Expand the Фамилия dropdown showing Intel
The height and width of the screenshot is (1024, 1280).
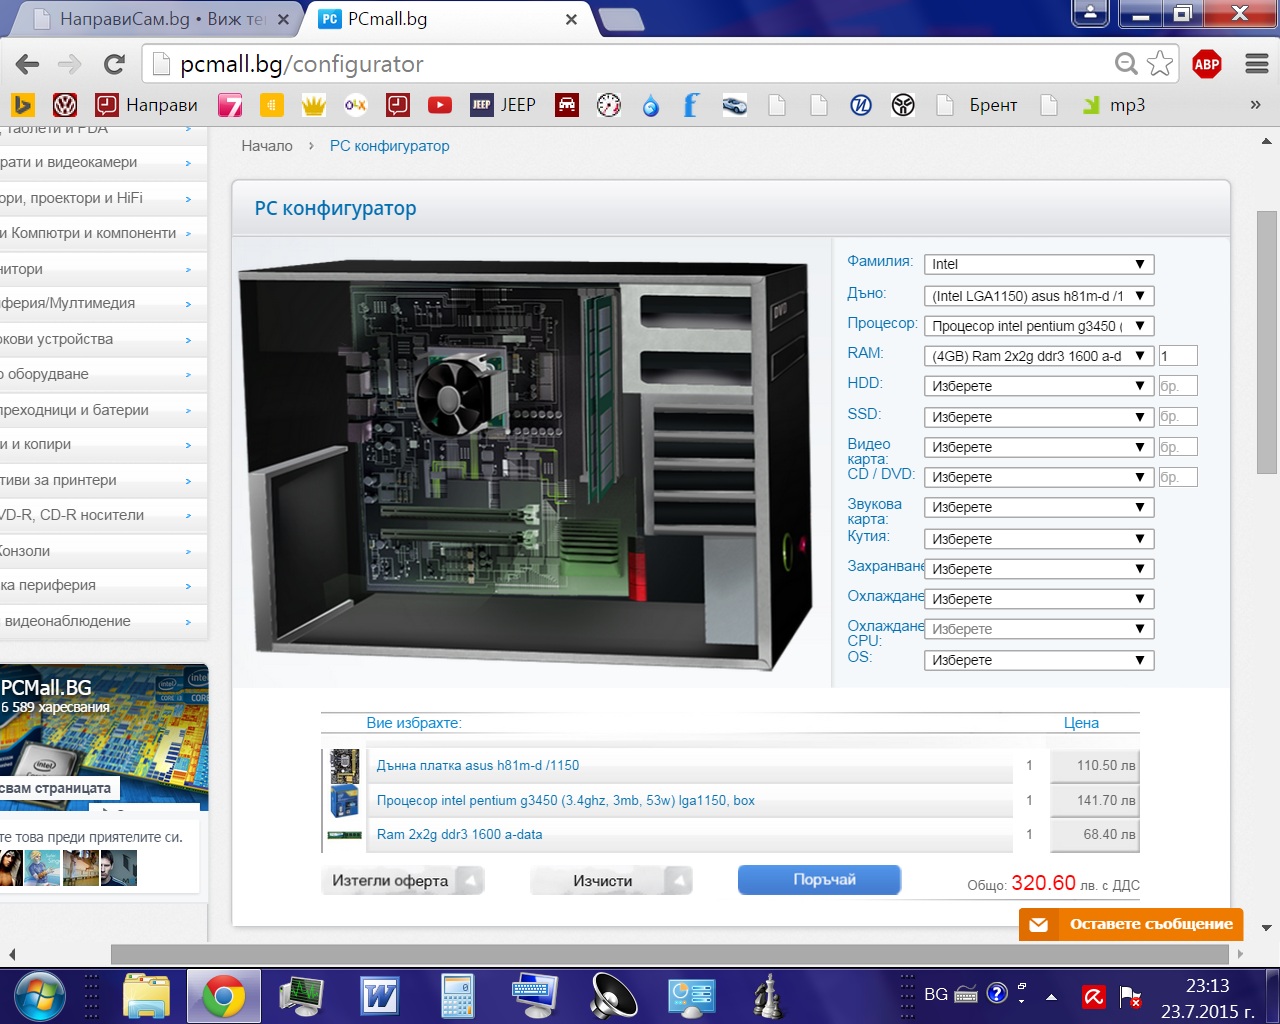click(x=1038, y=264)
